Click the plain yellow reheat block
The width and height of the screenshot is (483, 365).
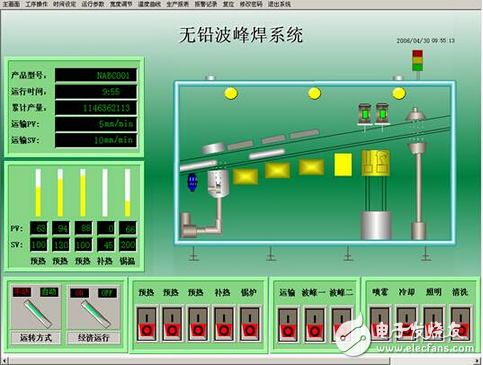(x=343, y=164)
